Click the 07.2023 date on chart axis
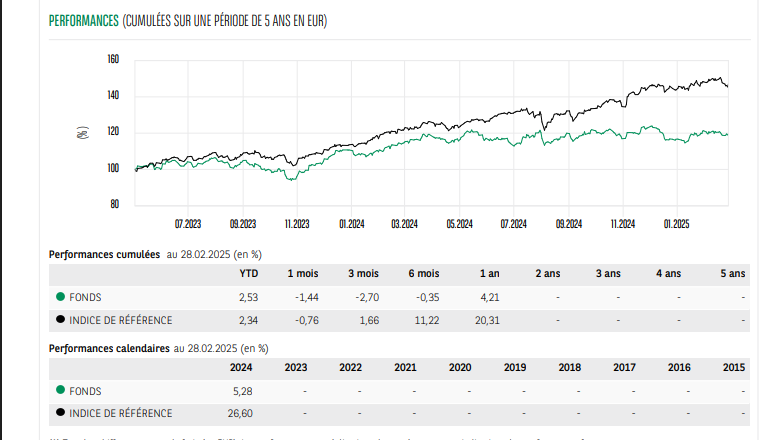The image size is (764, 440). [x=188, y=224]
